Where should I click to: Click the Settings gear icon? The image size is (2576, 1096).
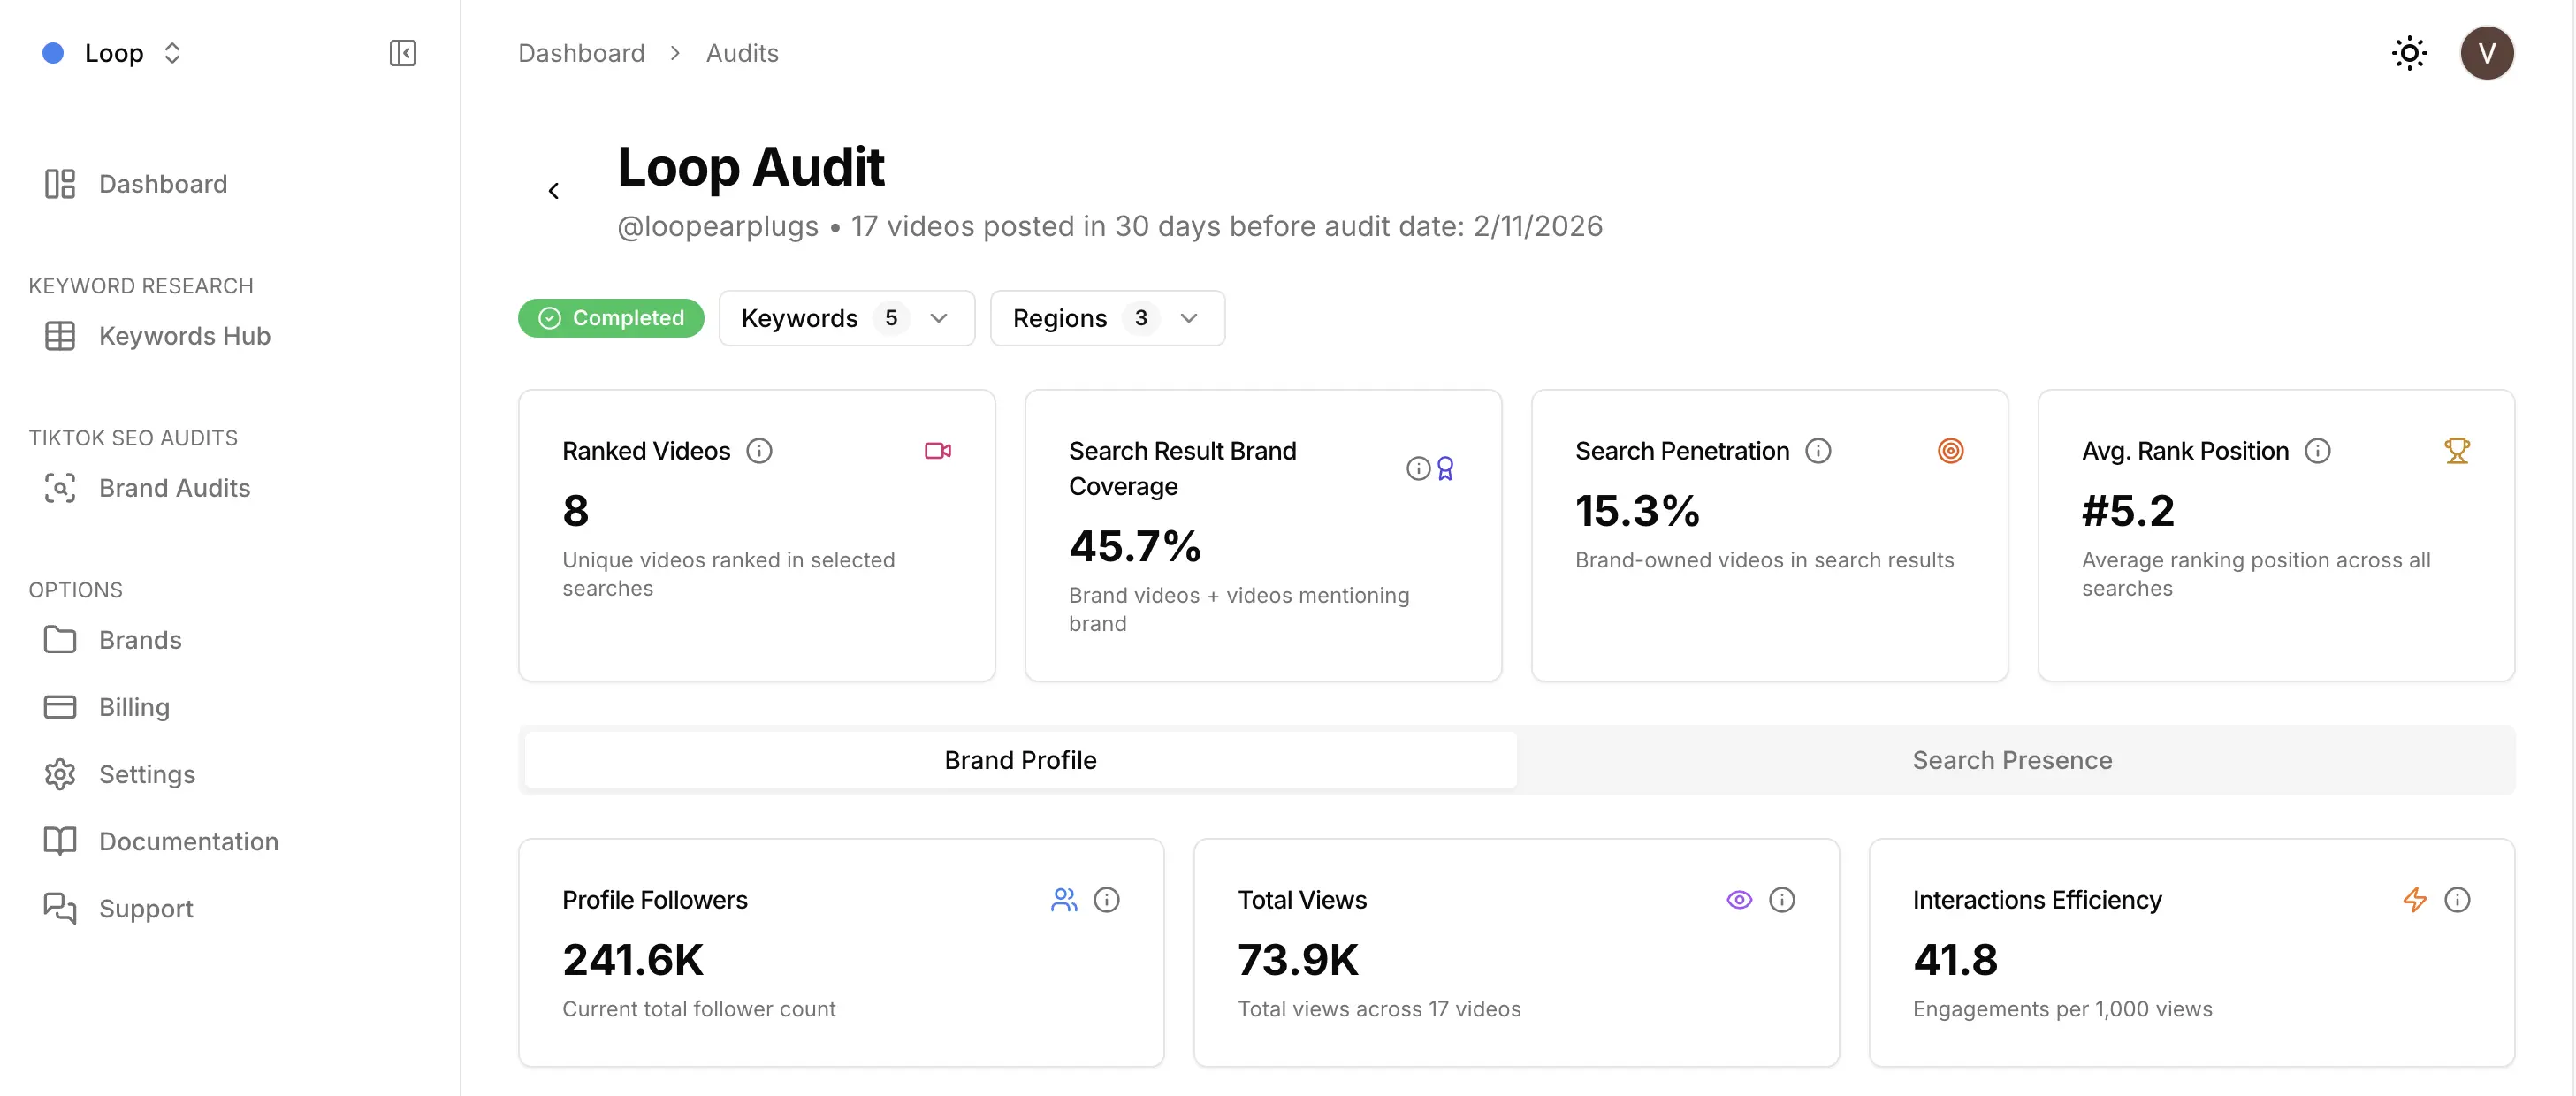(x=60, y=774)
